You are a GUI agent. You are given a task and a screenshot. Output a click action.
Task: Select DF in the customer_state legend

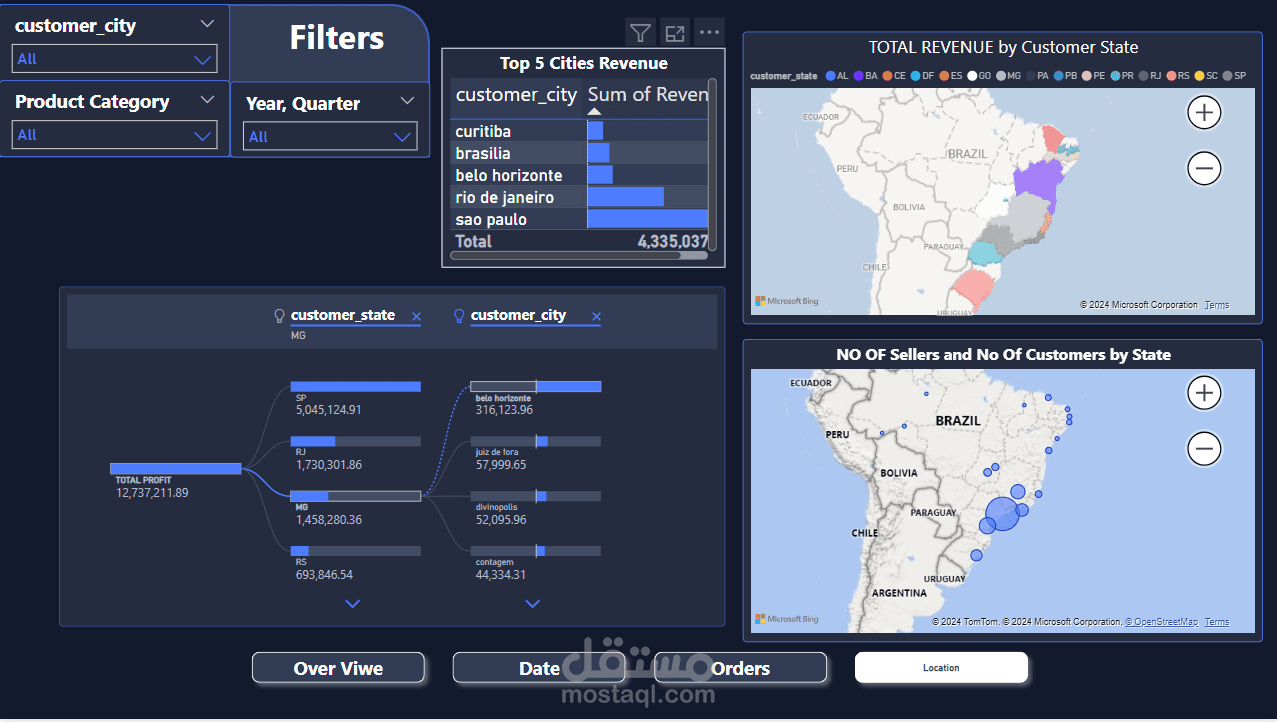coord(922,76)
